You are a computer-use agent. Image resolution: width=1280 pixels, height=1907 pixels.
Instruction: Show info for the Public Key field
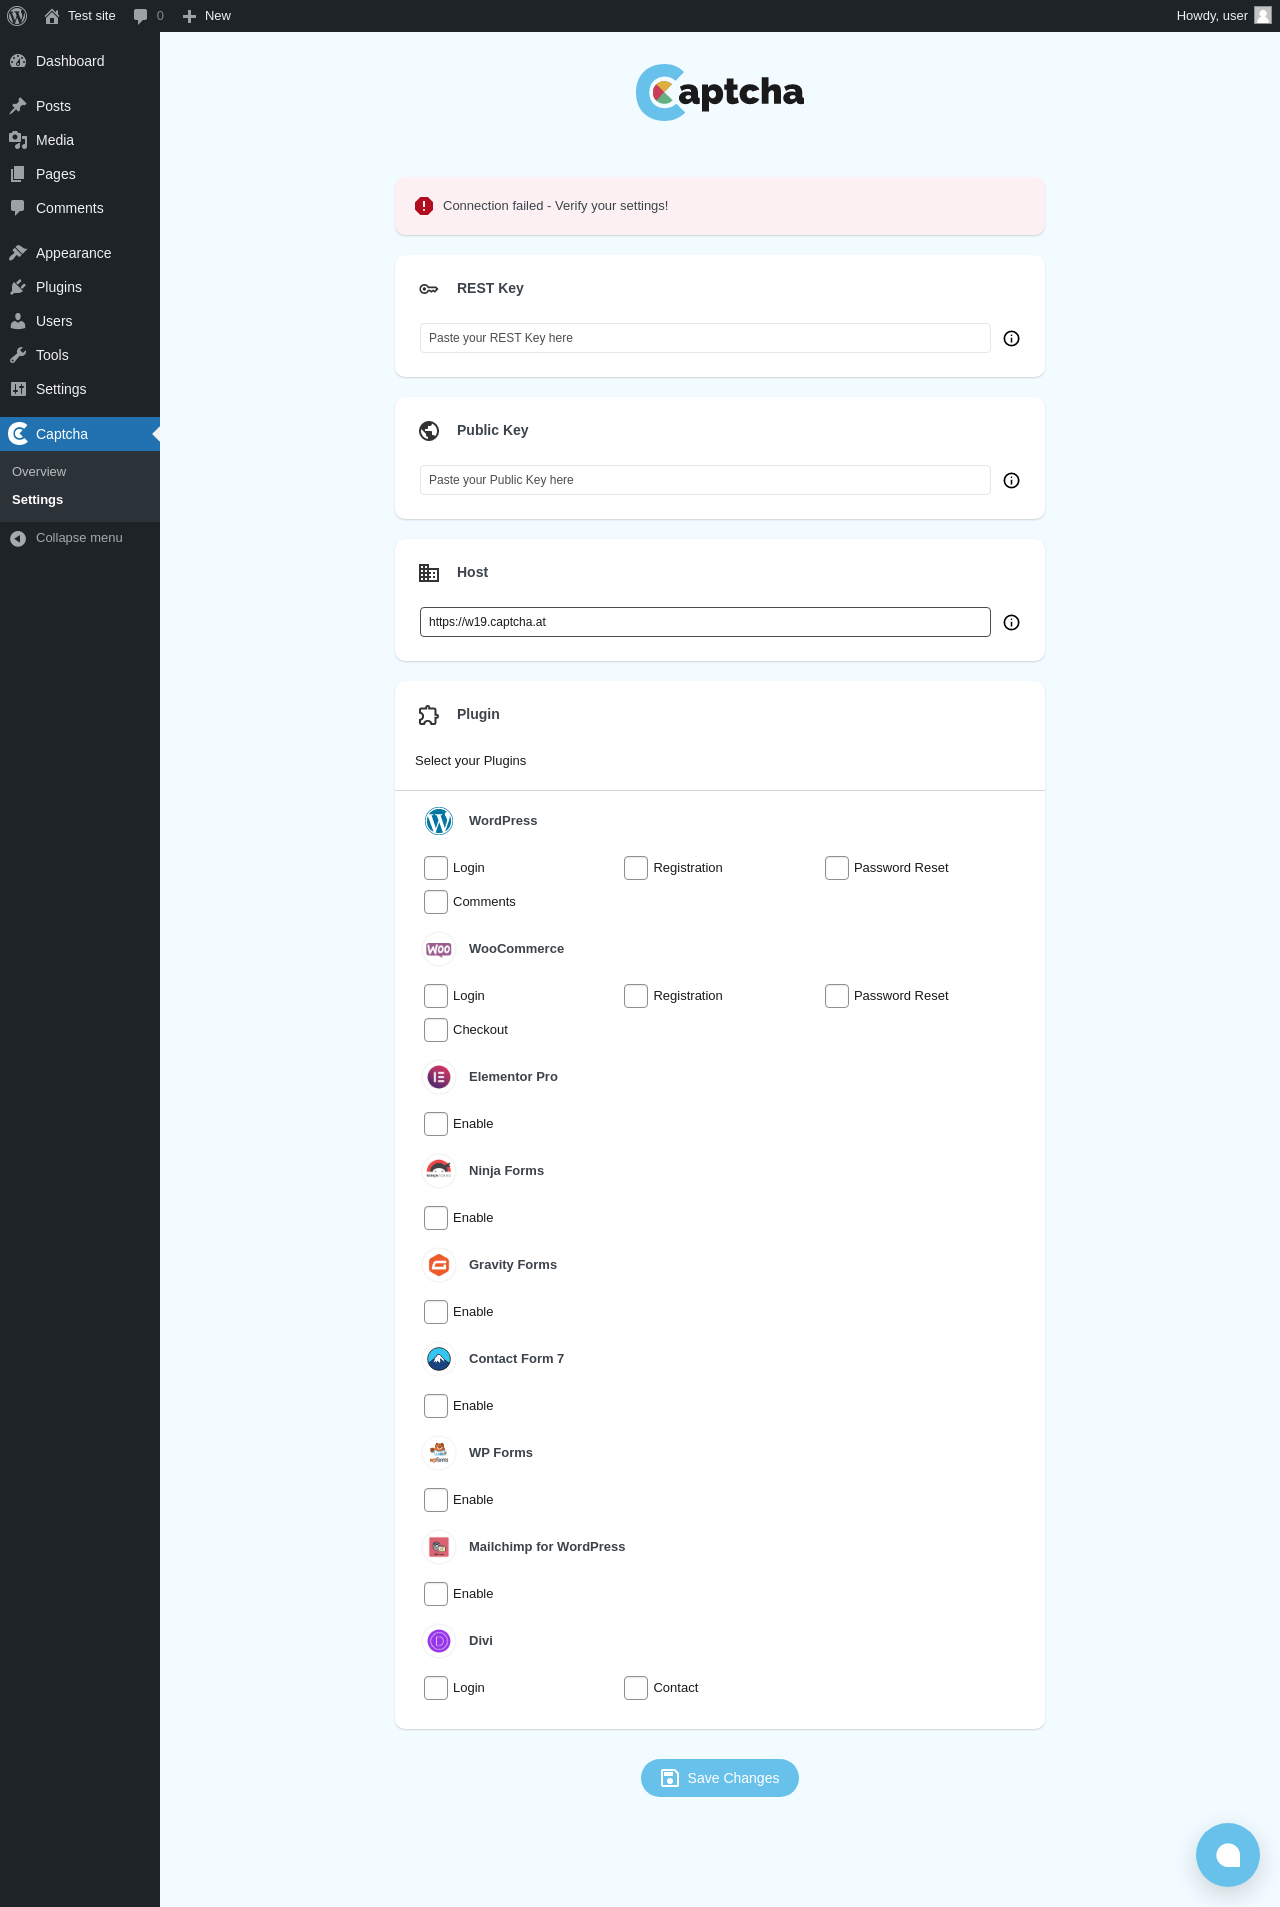[1012, 481]
